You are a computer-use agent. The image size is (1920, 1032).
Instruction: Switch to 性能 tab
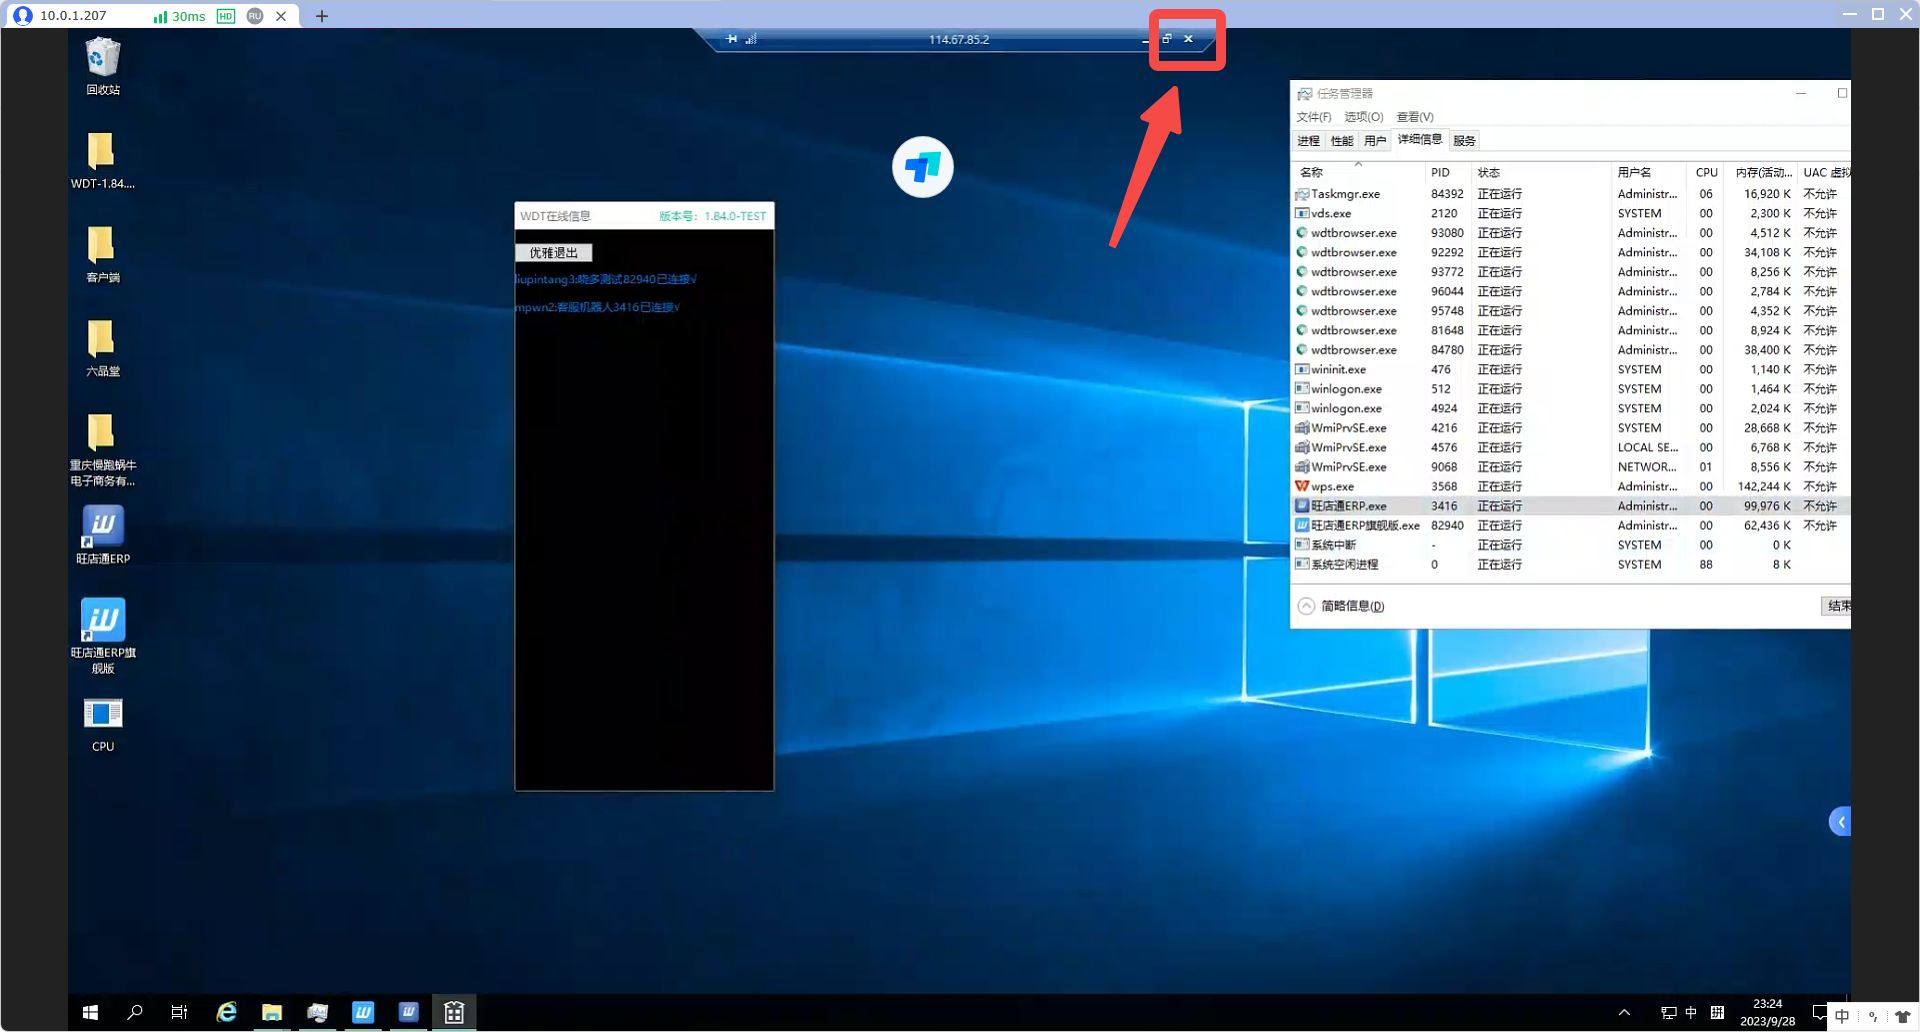[1341, 141]
